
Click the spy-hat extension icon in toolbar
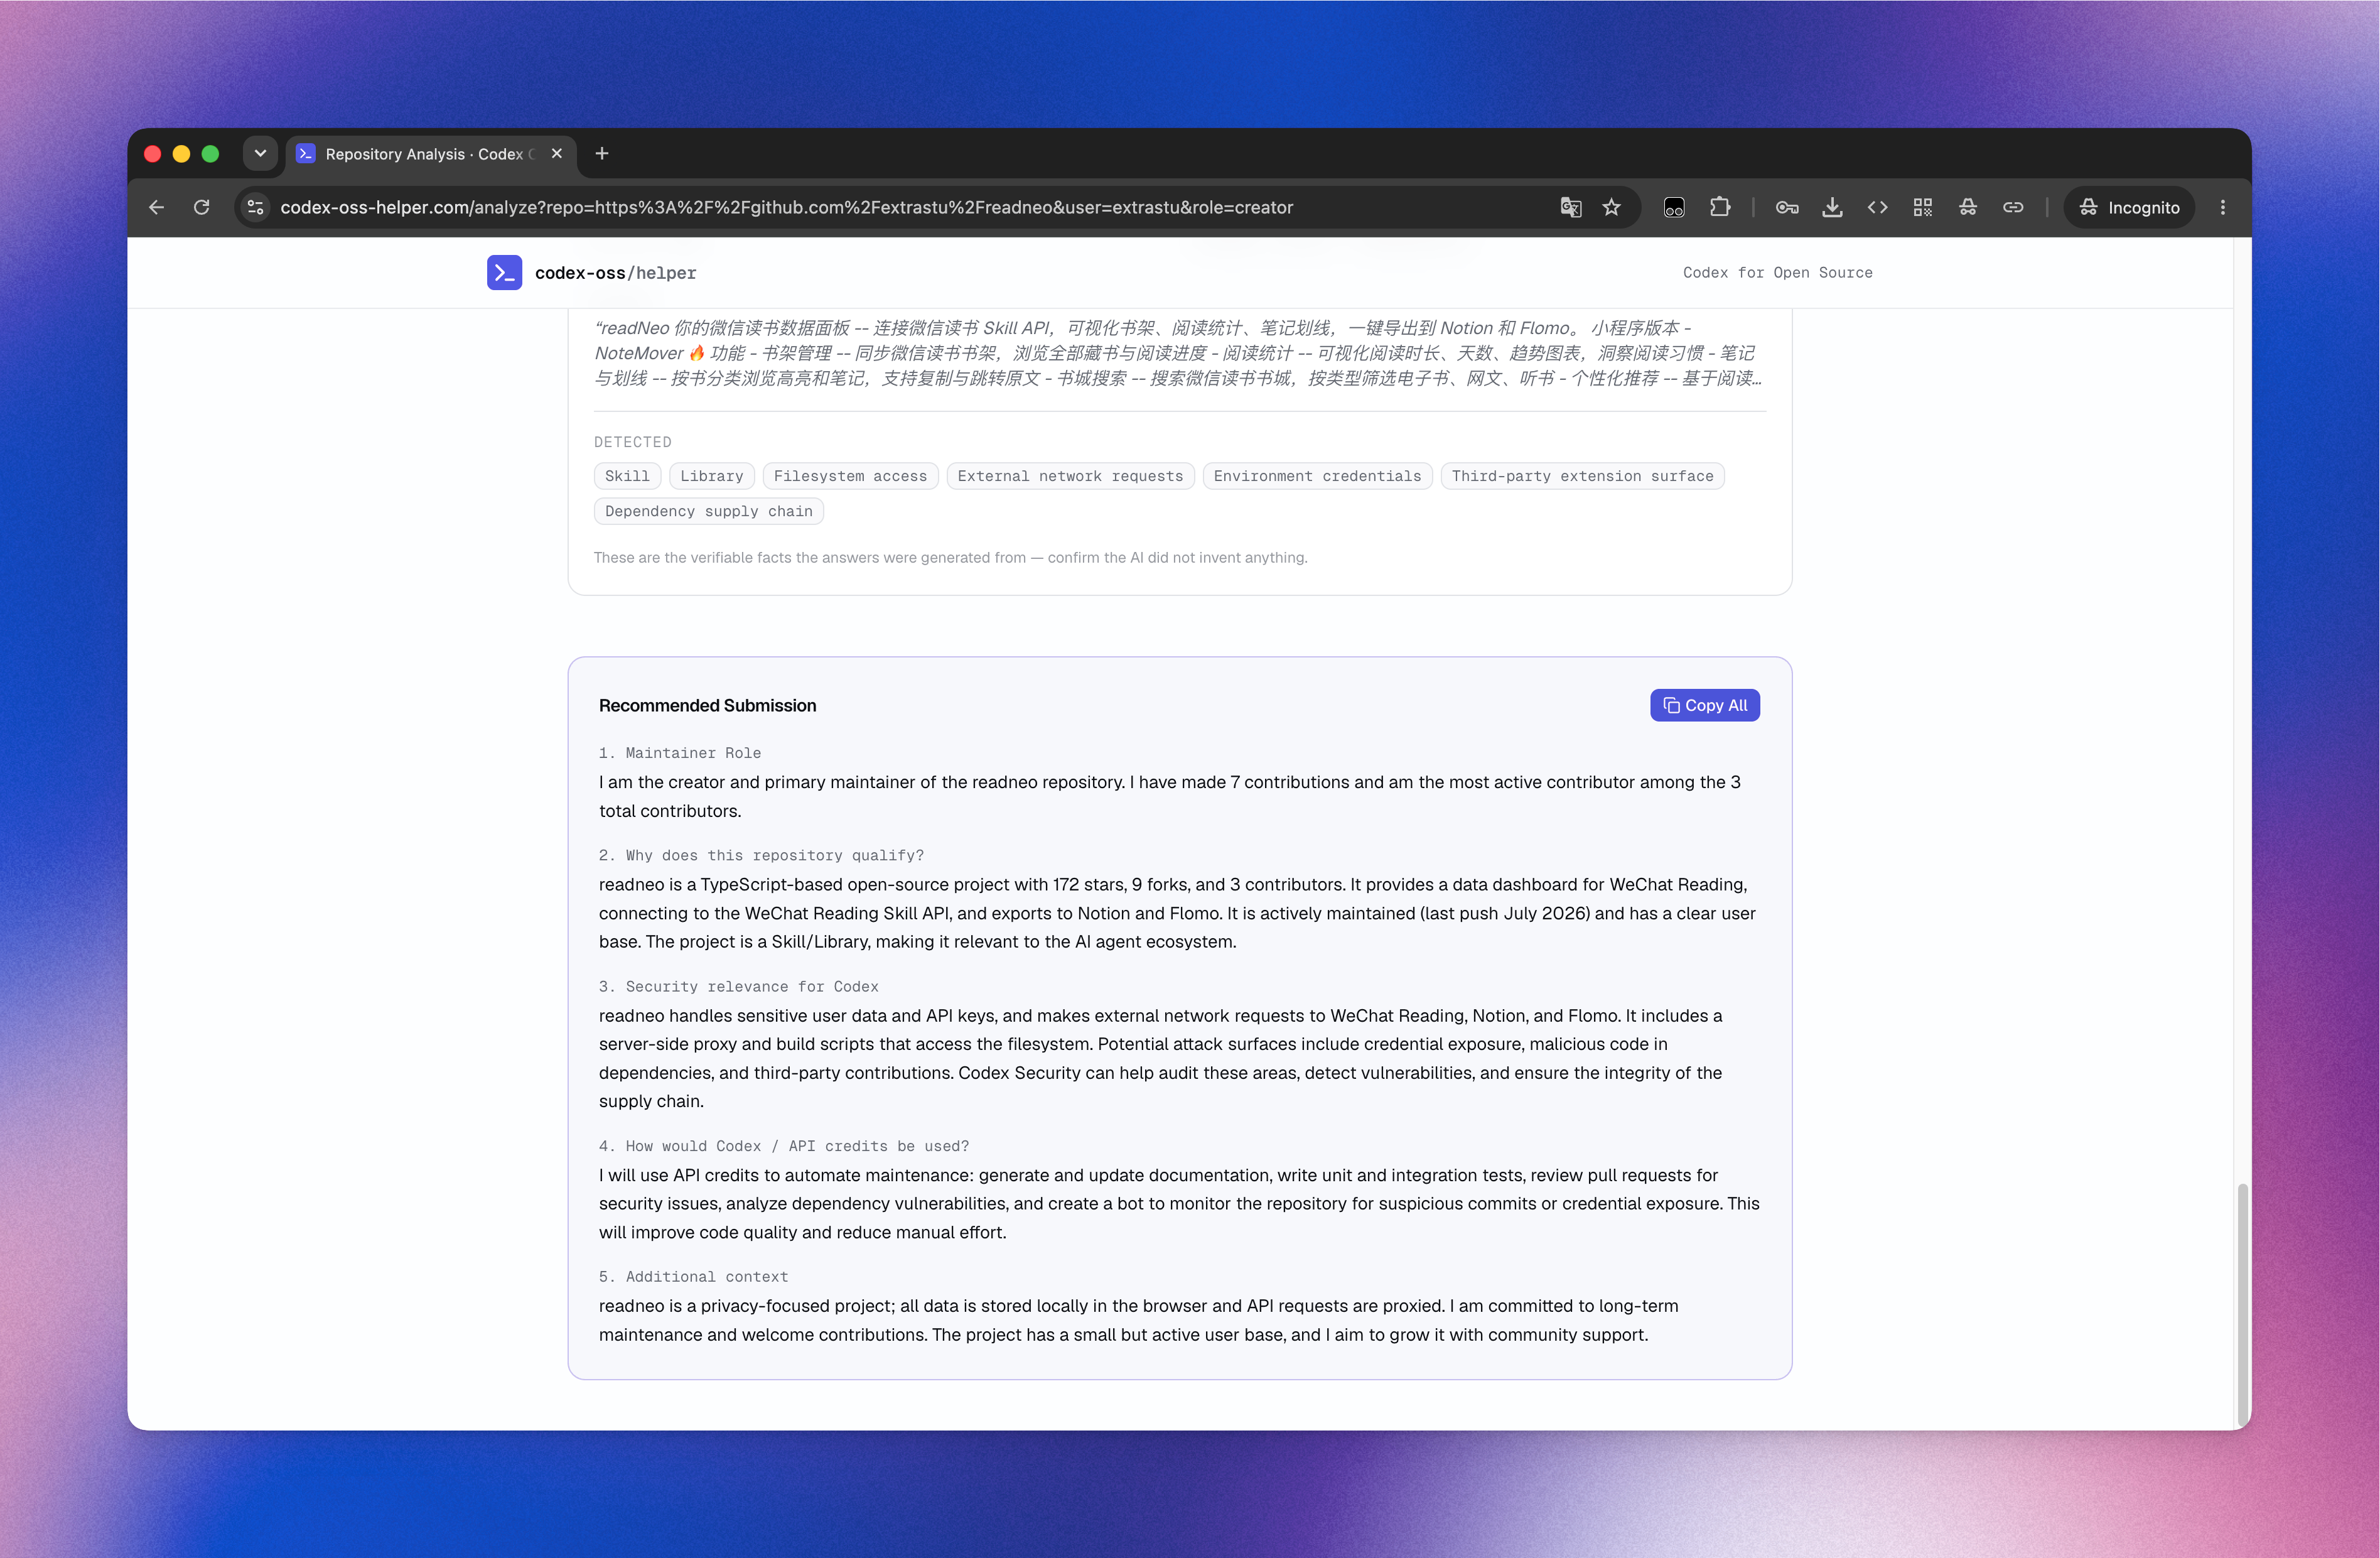[1967, 207]
